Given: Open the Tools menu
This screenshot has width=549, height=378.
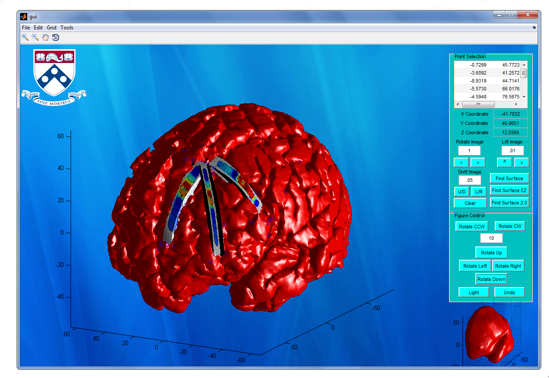Looking at the screenshot, I should coord(67,28).
